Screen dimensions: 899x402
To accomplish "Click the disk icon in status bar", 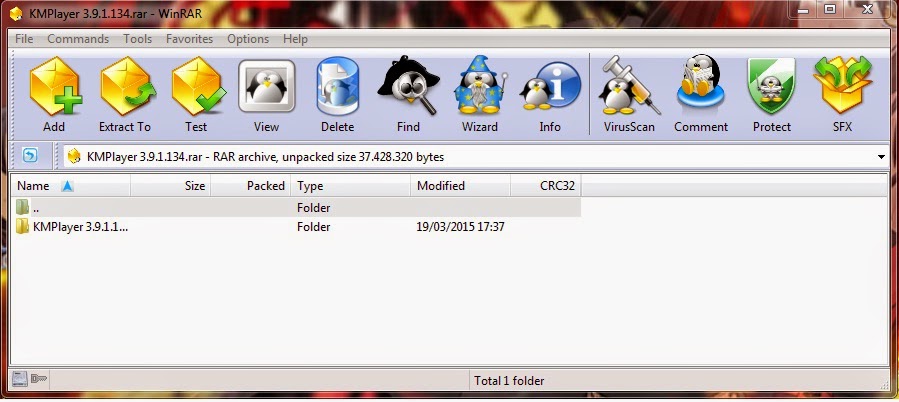I will (x=20, y=378).
